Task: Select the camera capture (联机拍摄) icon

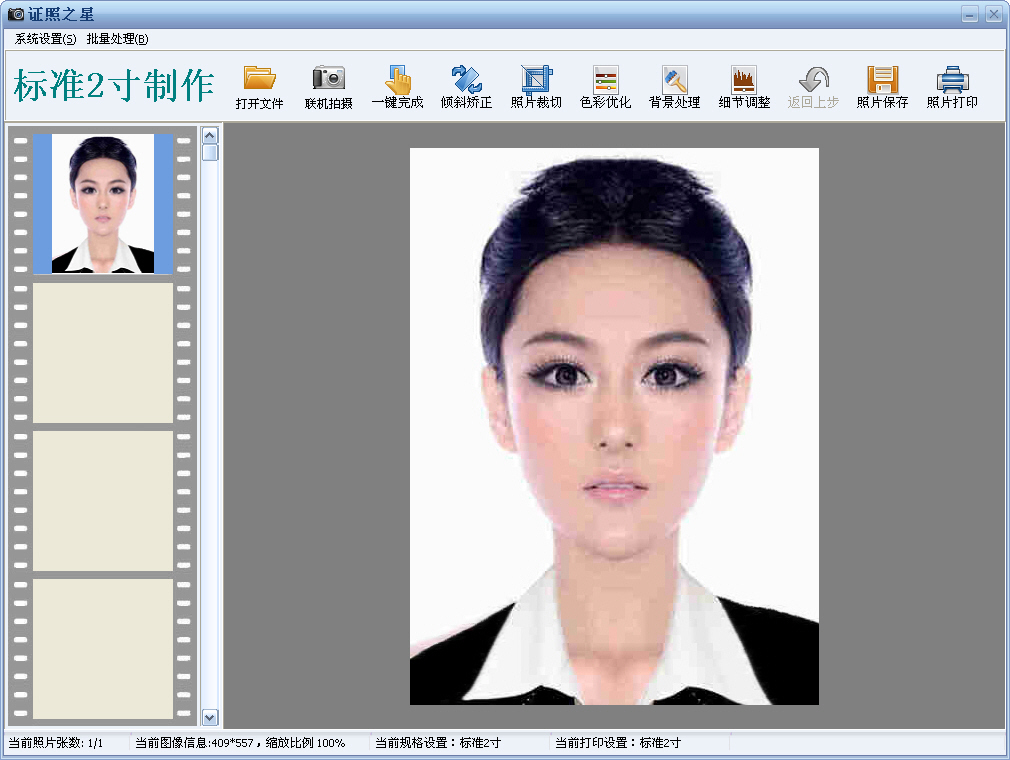Action: pos(328,80)
